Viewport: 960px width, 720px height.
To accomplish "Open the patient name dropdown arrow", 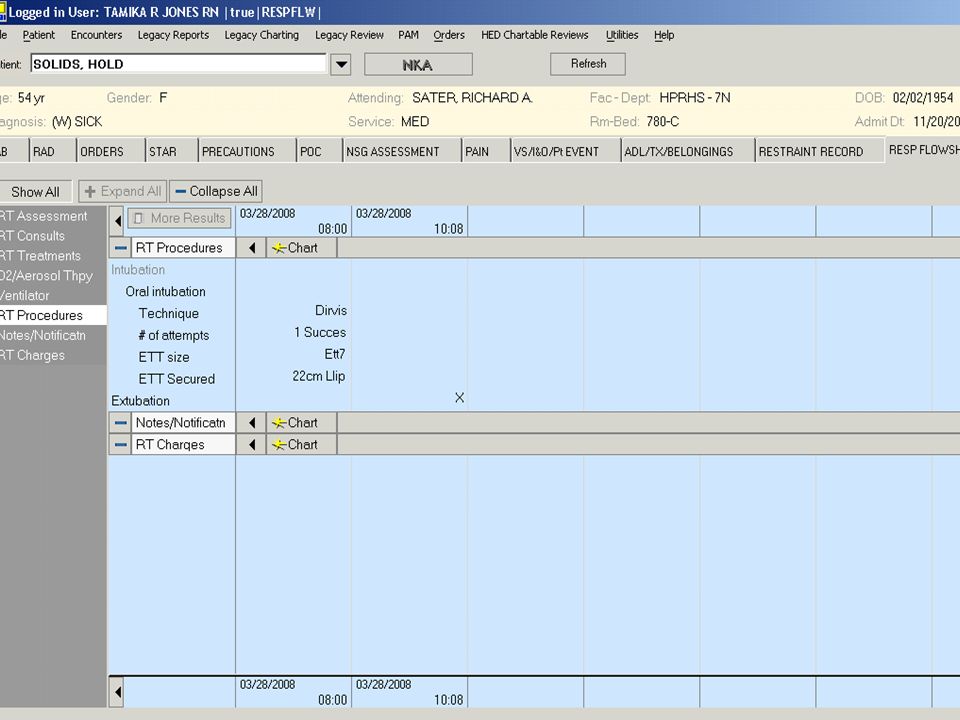I will (x=341, y=64).
